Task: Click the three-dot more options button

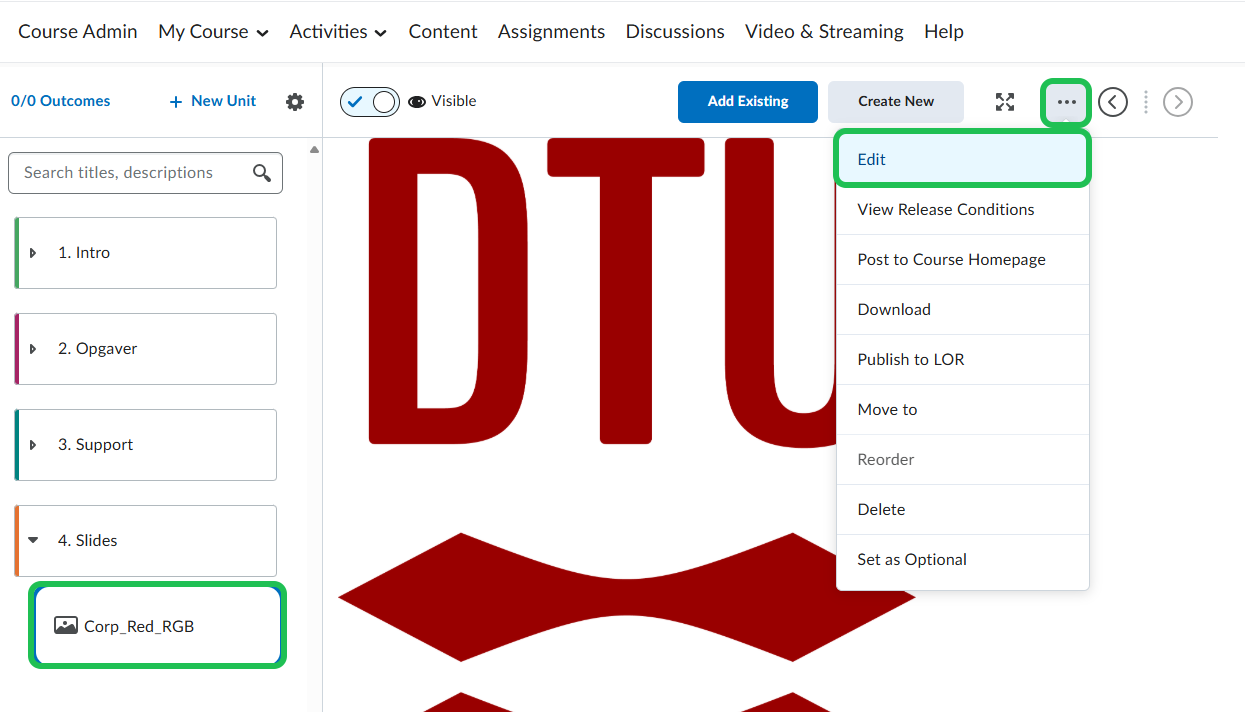Action: (x=1066, y=102)
